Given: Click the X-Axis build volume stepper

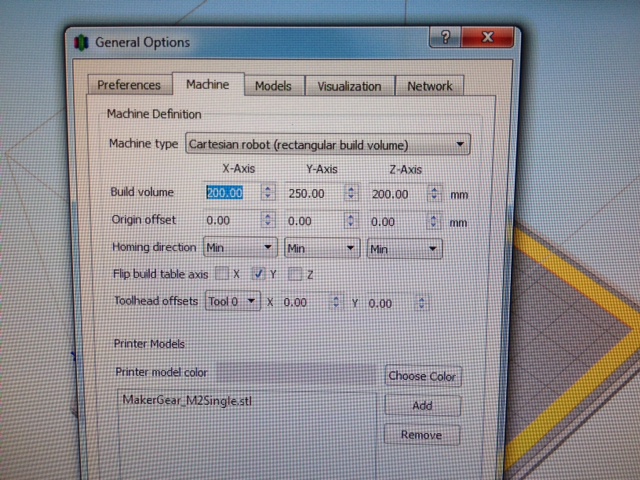Looking at the screenshot, I should pos(268,192).
